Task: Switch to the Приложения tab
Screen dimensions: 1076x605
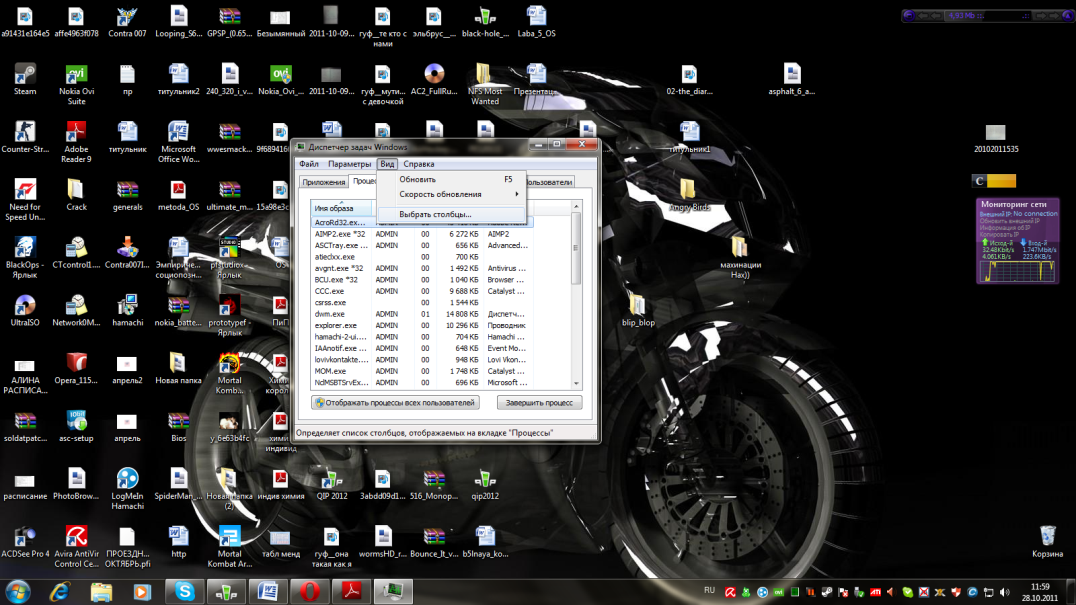Action: point(323,182)
